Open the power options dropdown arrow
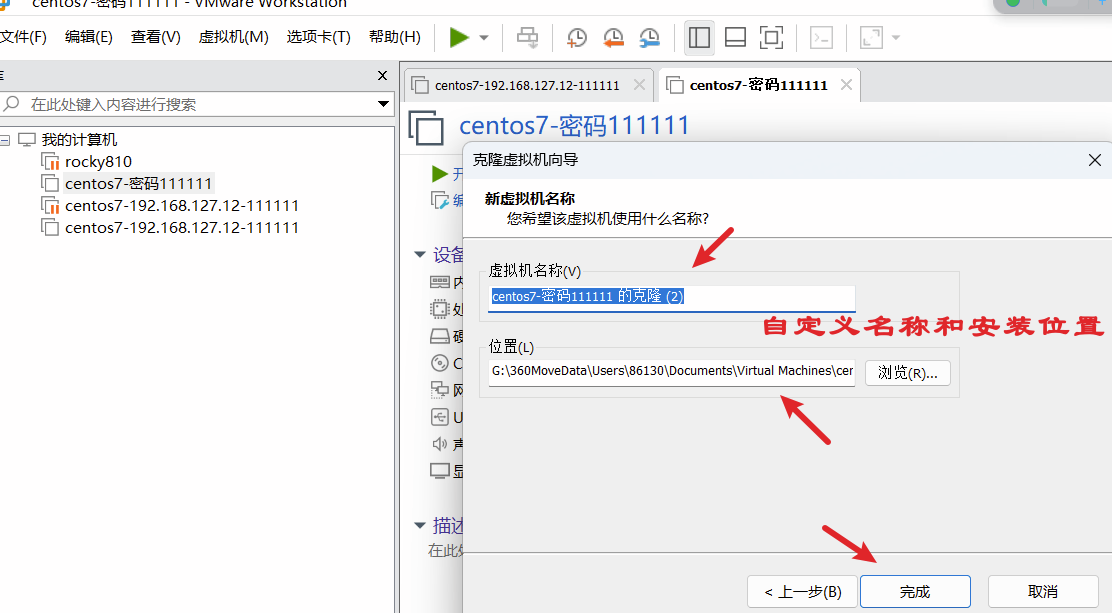1112x613 pixels. click(484, 38)
